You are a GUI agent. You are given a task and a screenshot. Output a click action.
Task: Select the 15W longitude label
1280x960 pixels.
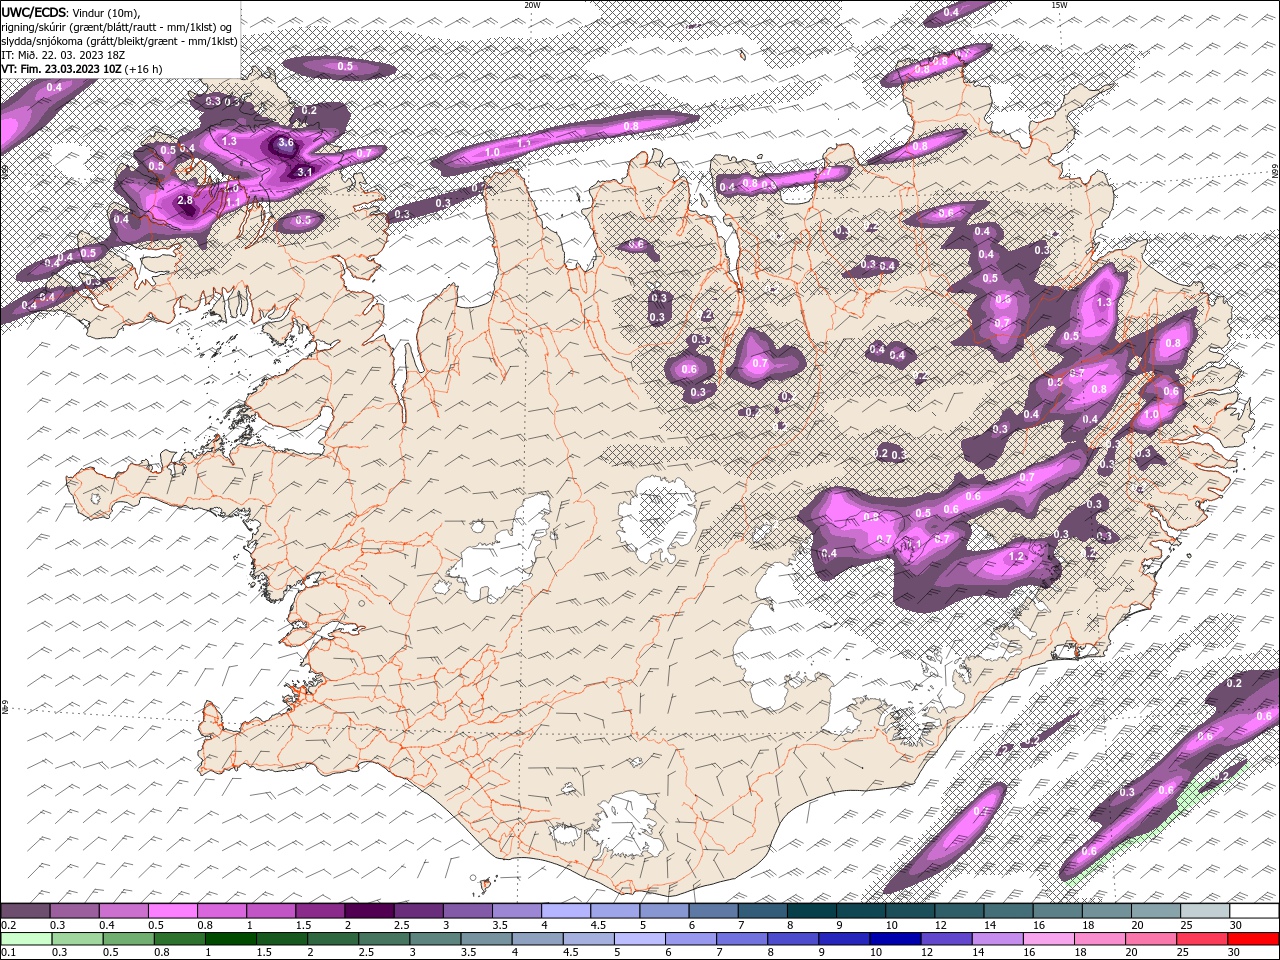[1059, 5]
